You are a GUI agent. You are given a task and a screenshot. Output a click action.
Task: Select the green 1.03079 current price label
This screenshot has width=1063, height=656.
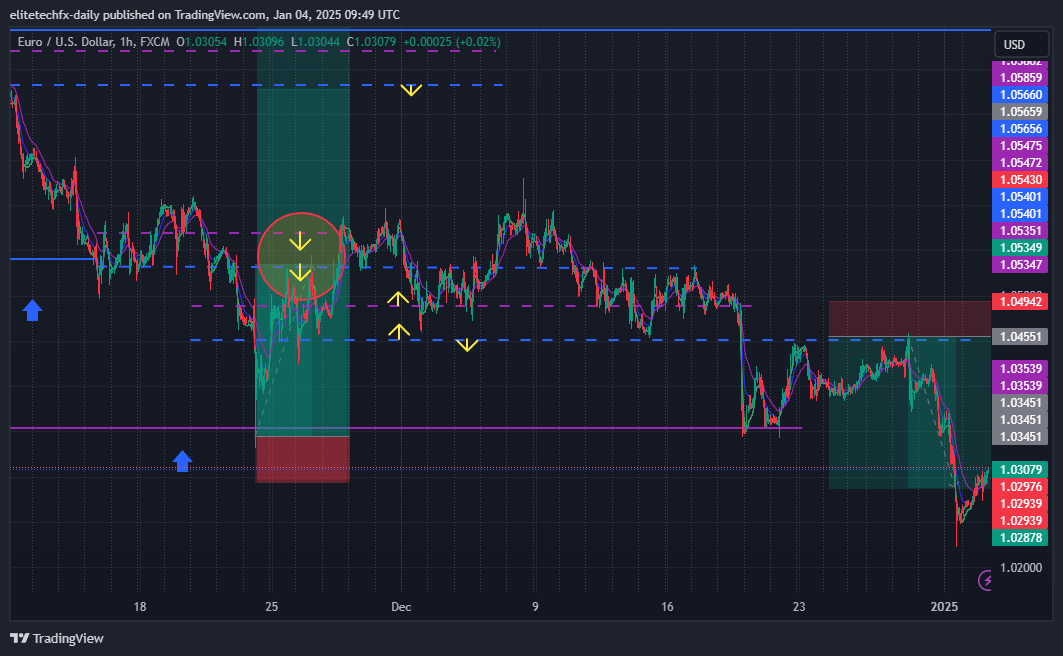coord(1020,470)
